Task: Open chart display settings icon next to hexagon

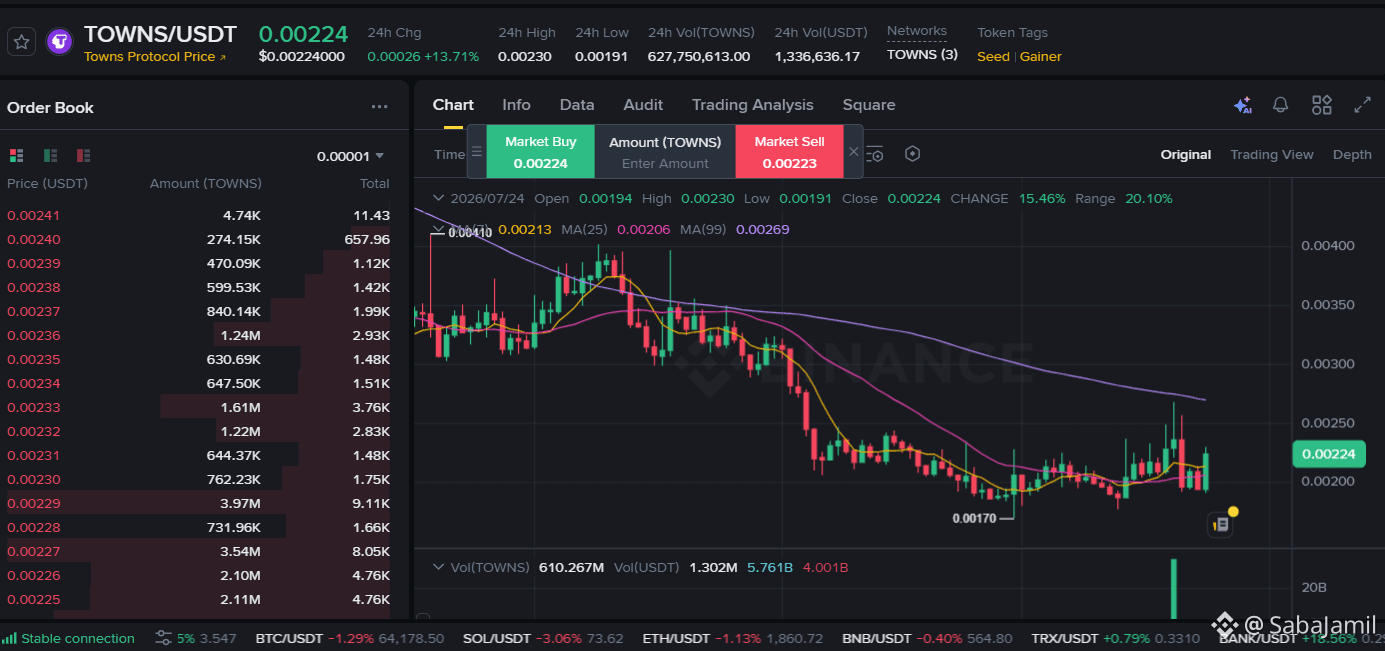Action: click(875, 154)
